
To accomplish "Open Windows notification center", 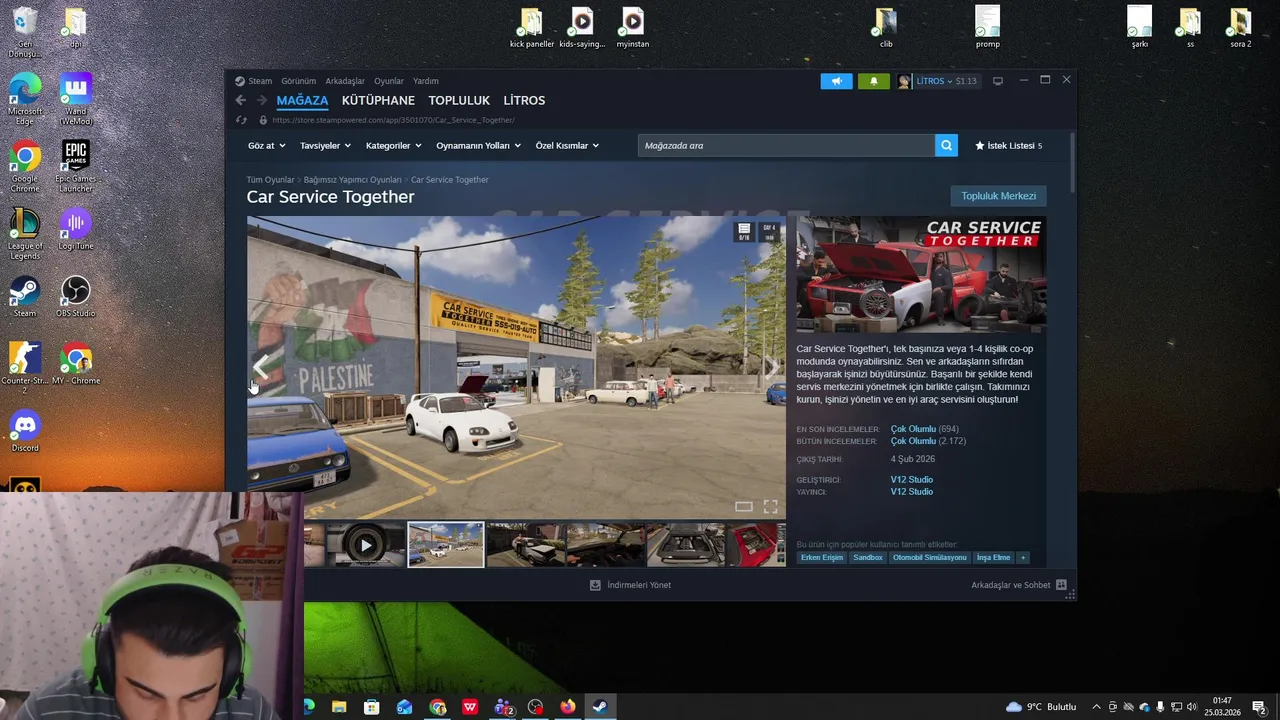I will 1259,707.
